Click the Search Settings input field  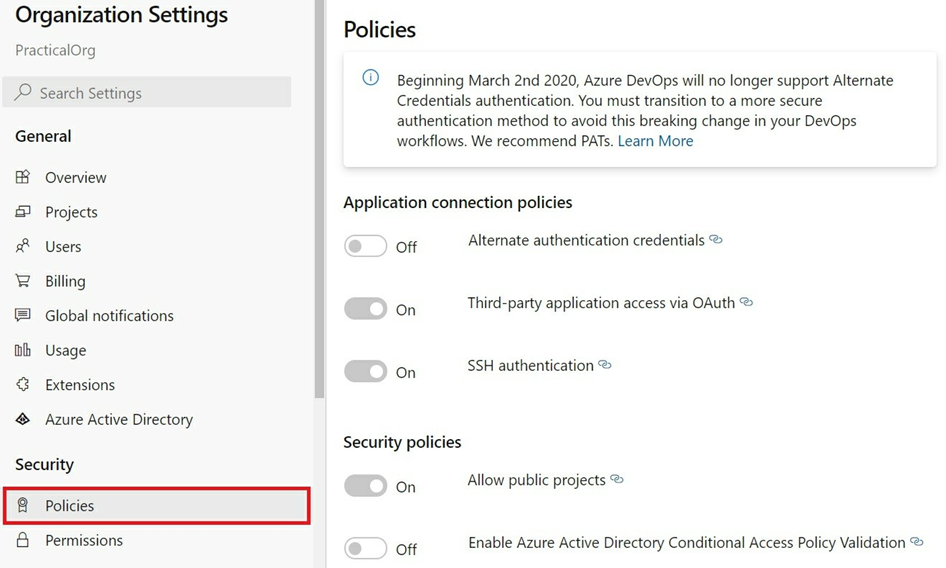point(147,92)
